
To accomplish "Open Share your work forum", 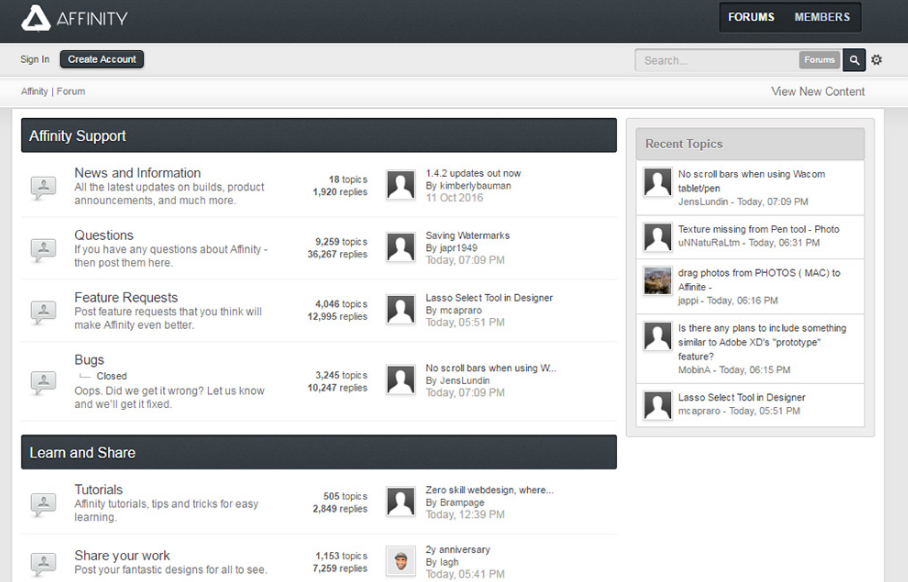I will (122, 556).
